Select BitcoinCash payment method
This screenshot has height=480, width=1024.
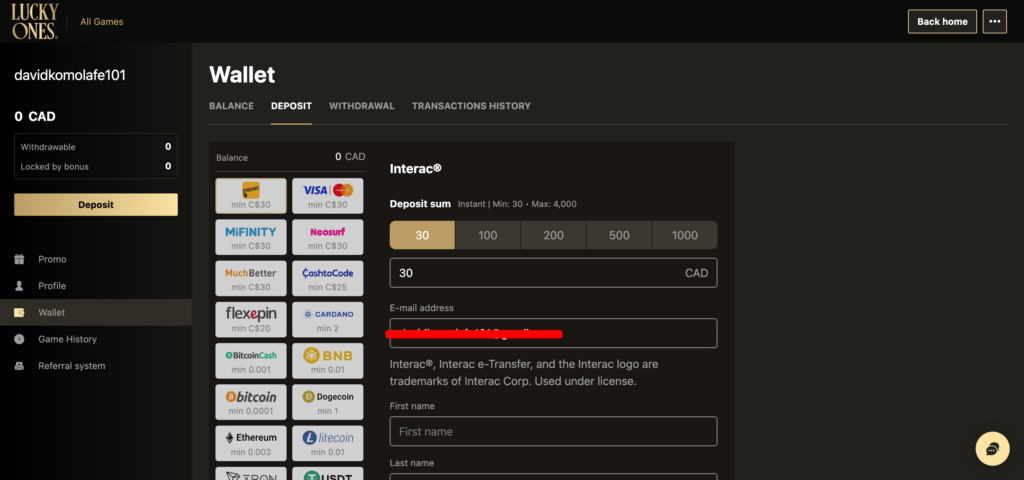pyautogui.click(x=251, y=361)
